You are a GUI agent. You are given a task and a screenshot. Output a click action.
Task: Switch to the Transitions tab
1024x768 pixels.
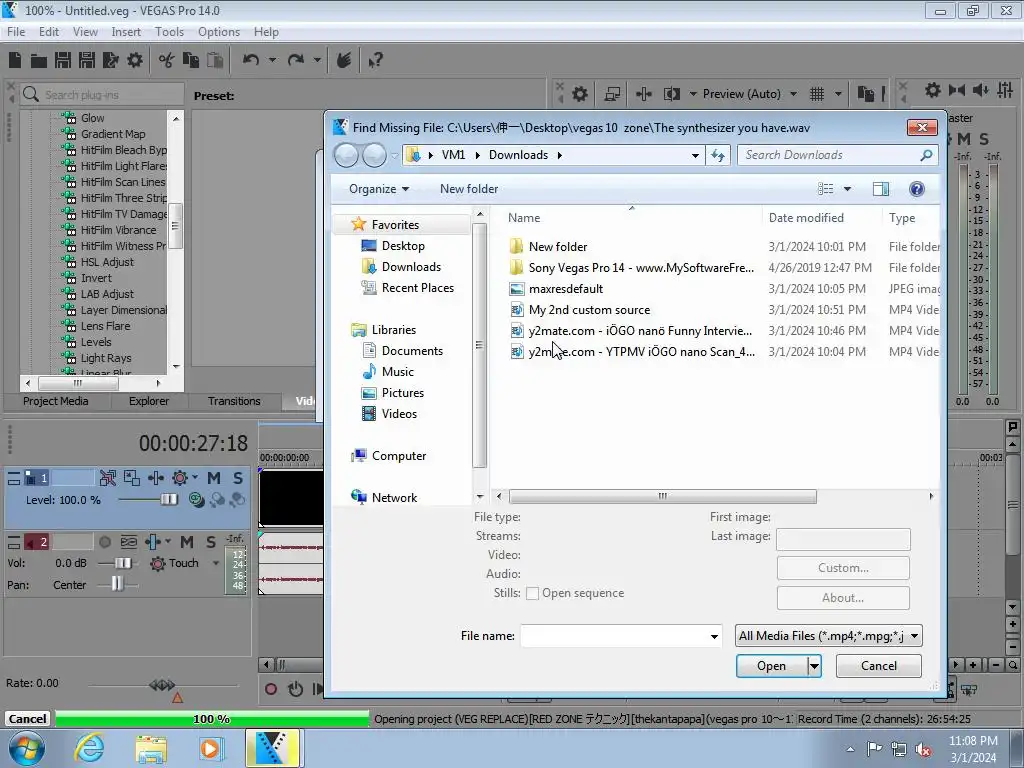[234, 402]
